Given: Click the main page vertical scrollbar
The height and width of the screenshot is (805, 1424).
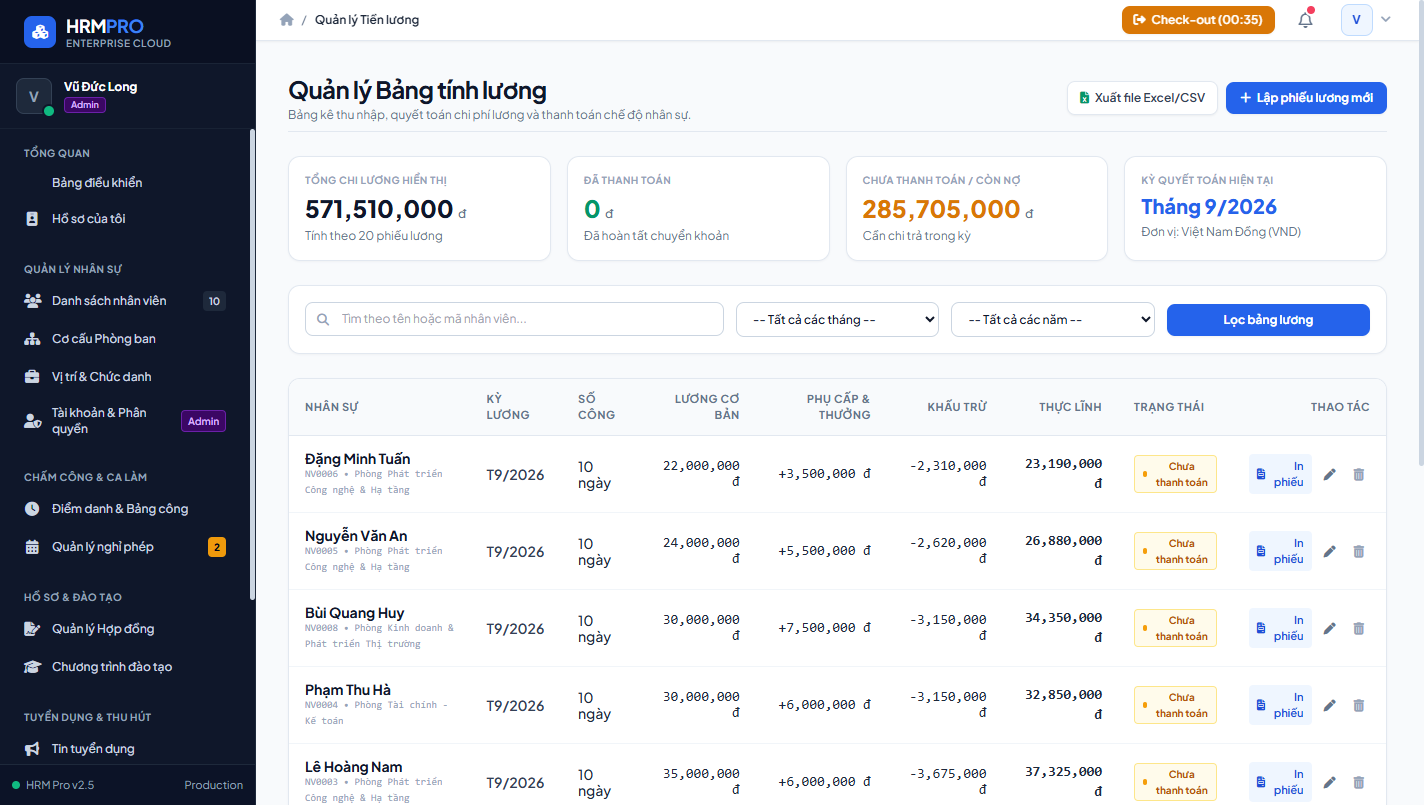Looking at the screenshot, I should click(x=1419, y=235).
